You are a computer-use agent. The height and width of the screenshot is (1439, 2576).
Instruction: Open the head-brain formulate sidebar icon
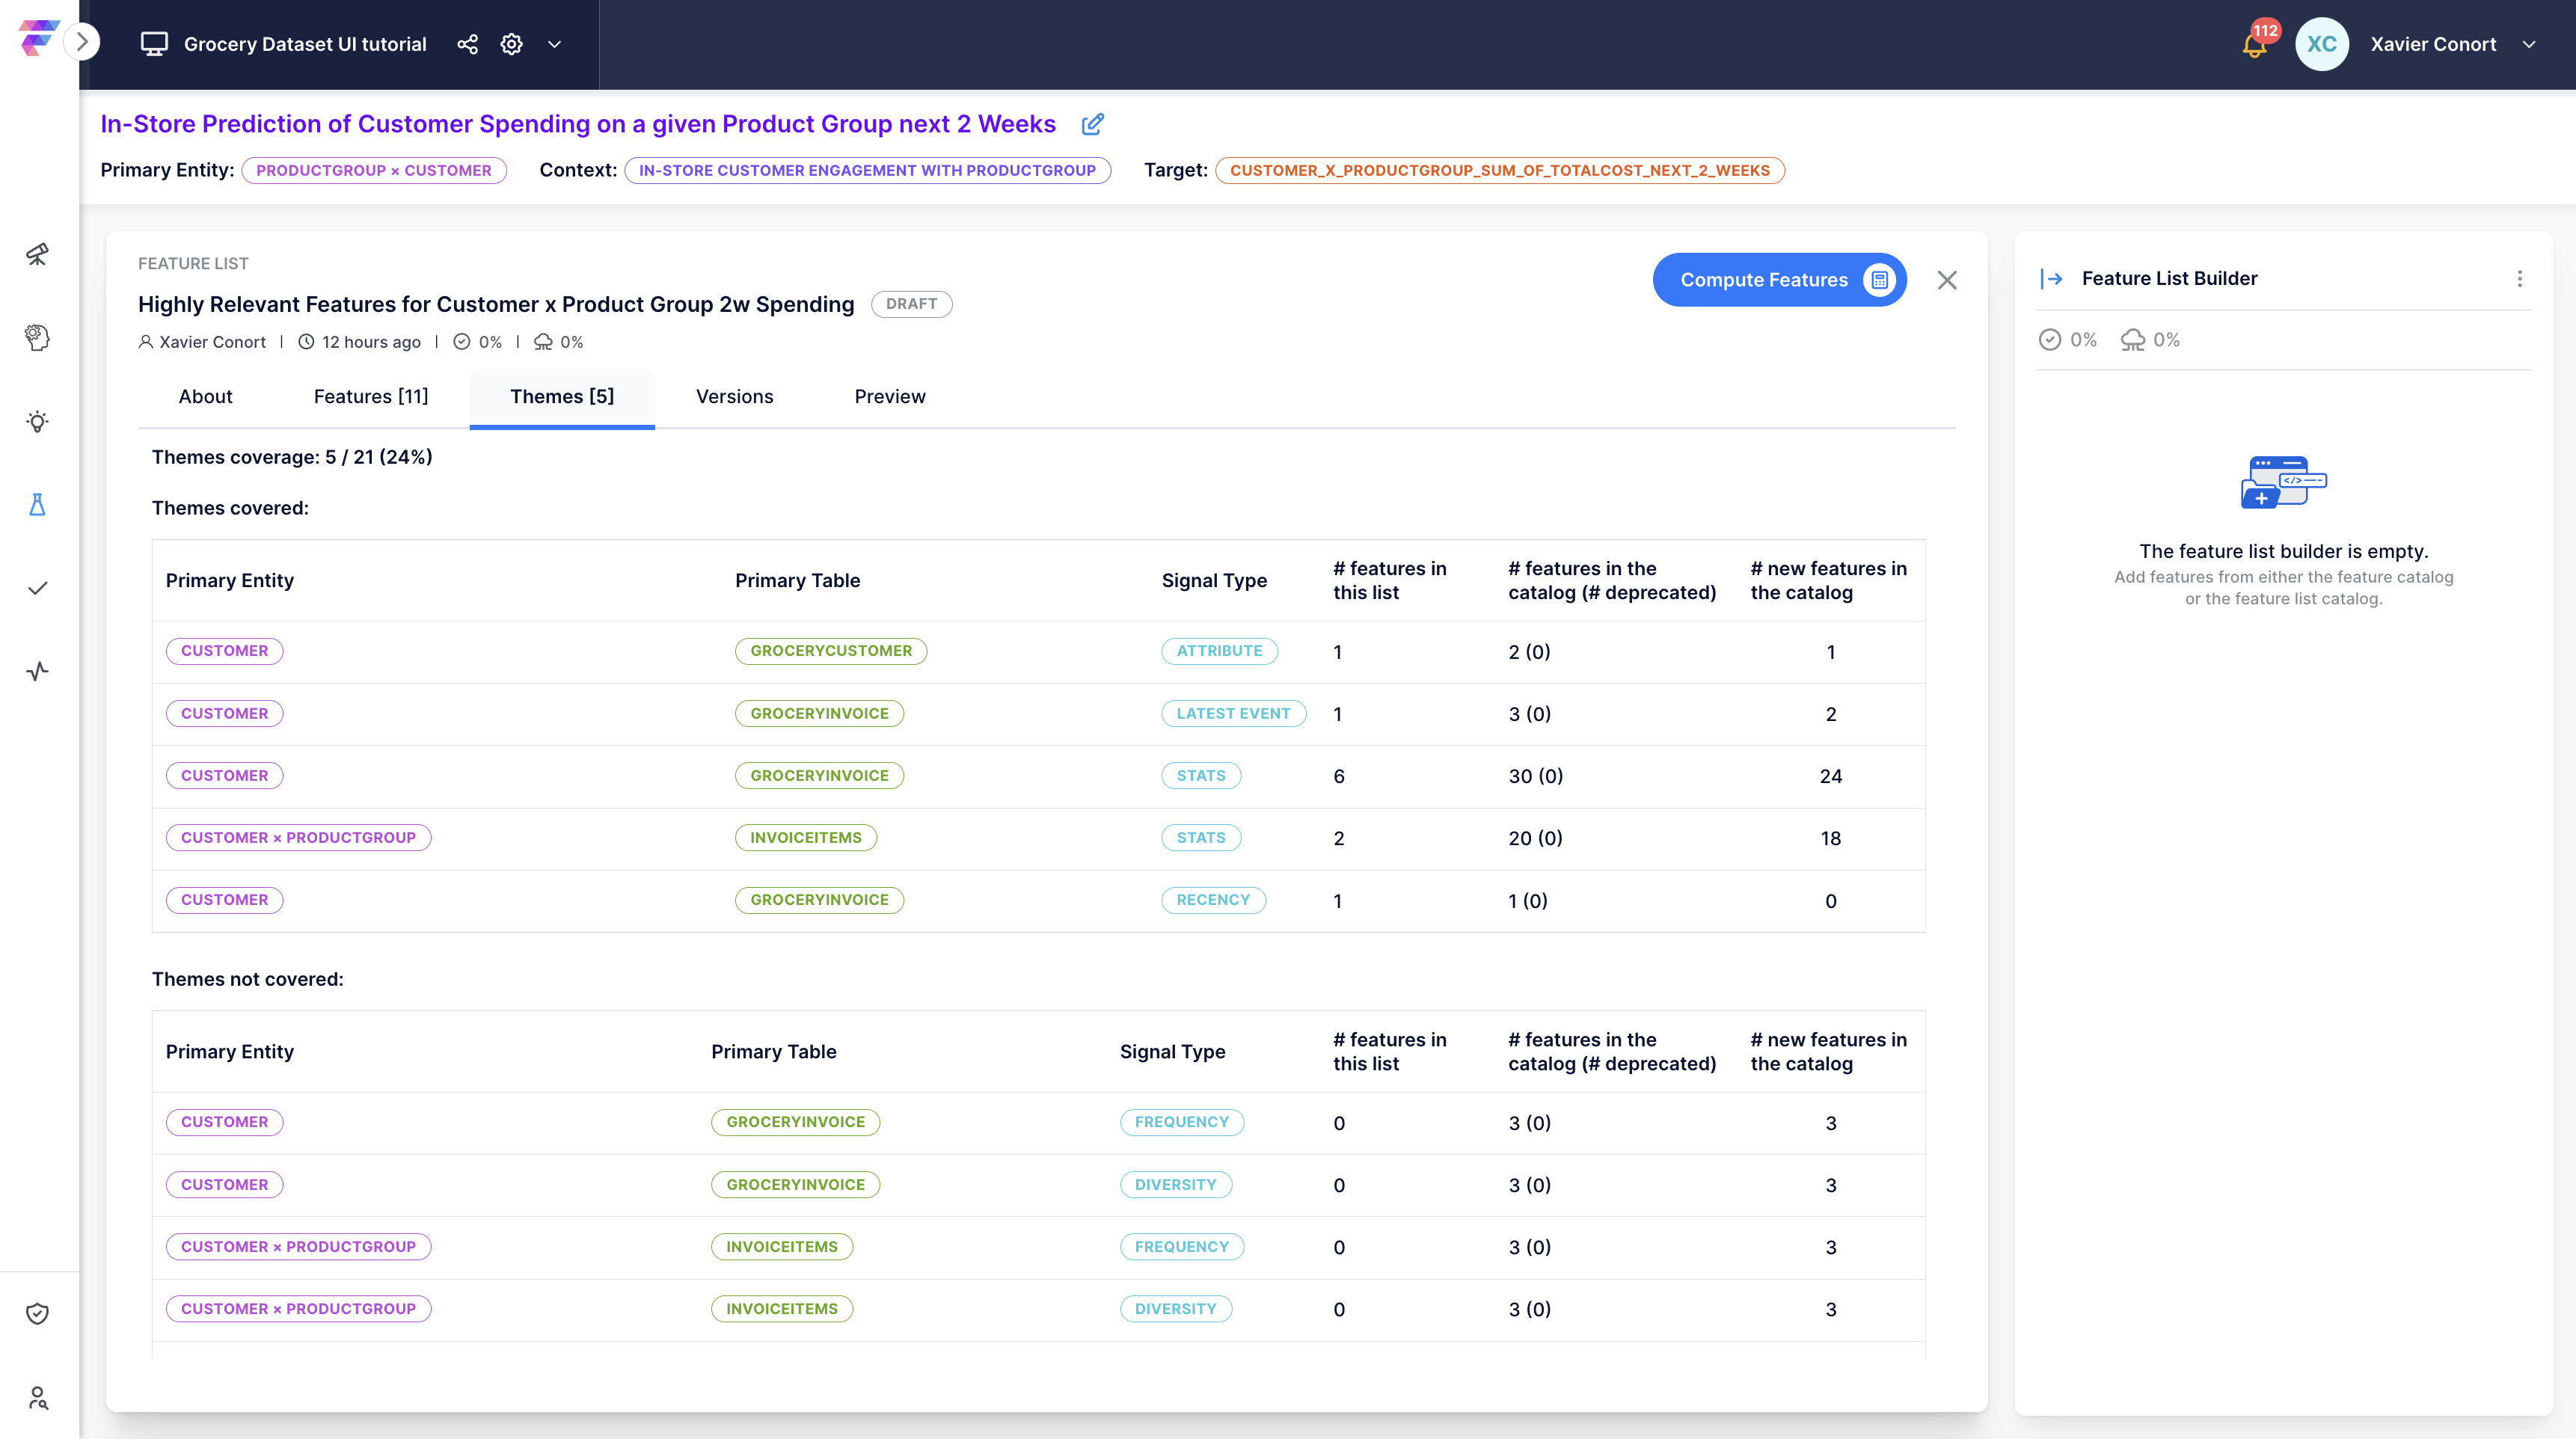click(x=38, y=338)
